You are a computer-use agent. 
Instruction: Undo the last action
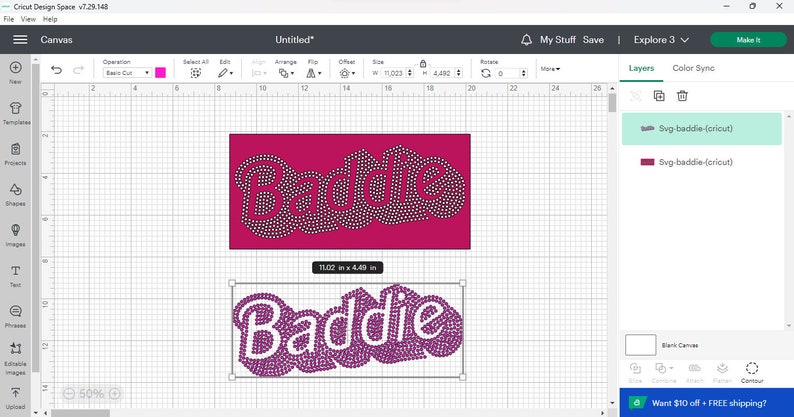(x=56, y=70)
